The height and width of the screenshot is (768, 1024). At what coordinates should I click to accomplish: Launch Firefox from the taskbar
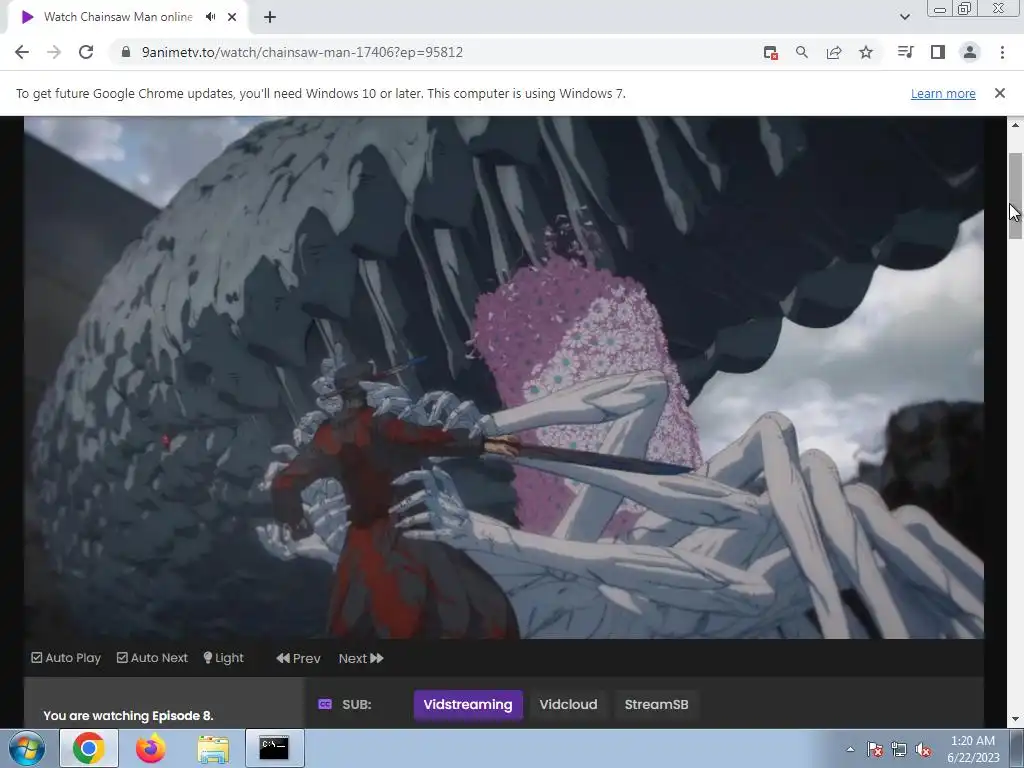[151, 748]
